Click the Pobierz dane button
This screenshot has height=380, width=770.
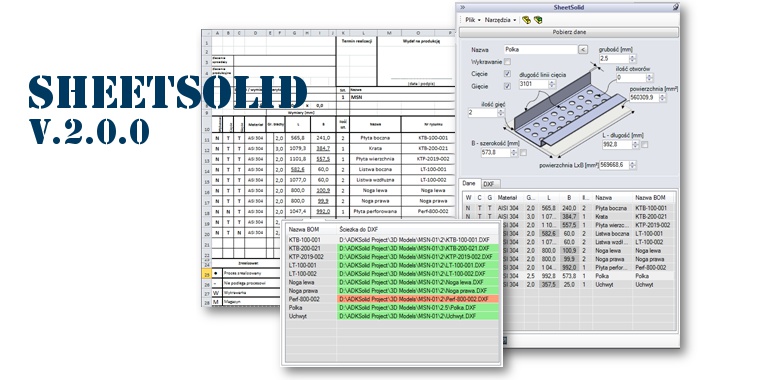[569, 32]
